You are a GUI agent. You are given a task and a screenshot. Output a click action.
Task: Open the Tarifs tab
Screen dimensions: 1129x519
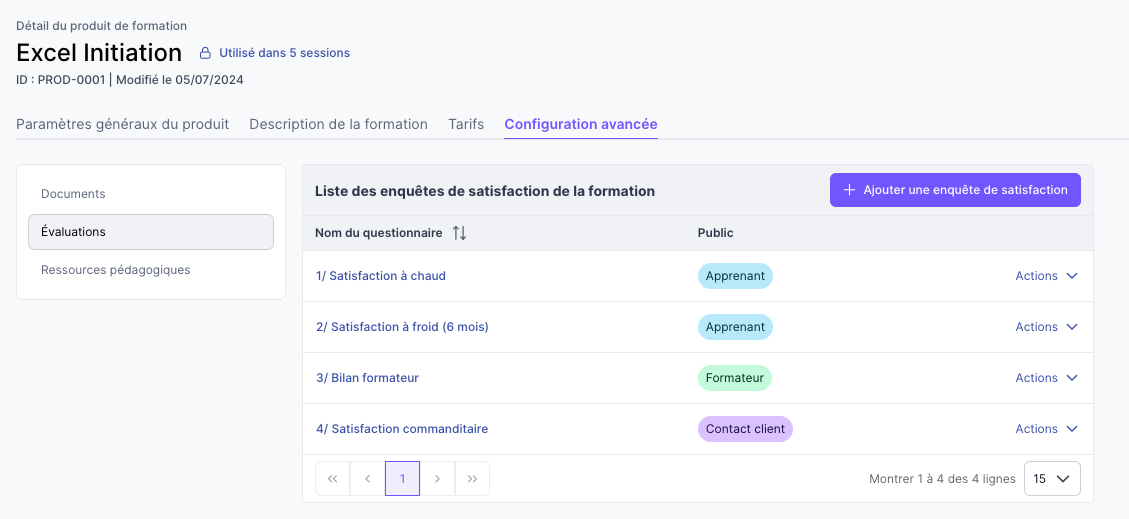(466, 124)
